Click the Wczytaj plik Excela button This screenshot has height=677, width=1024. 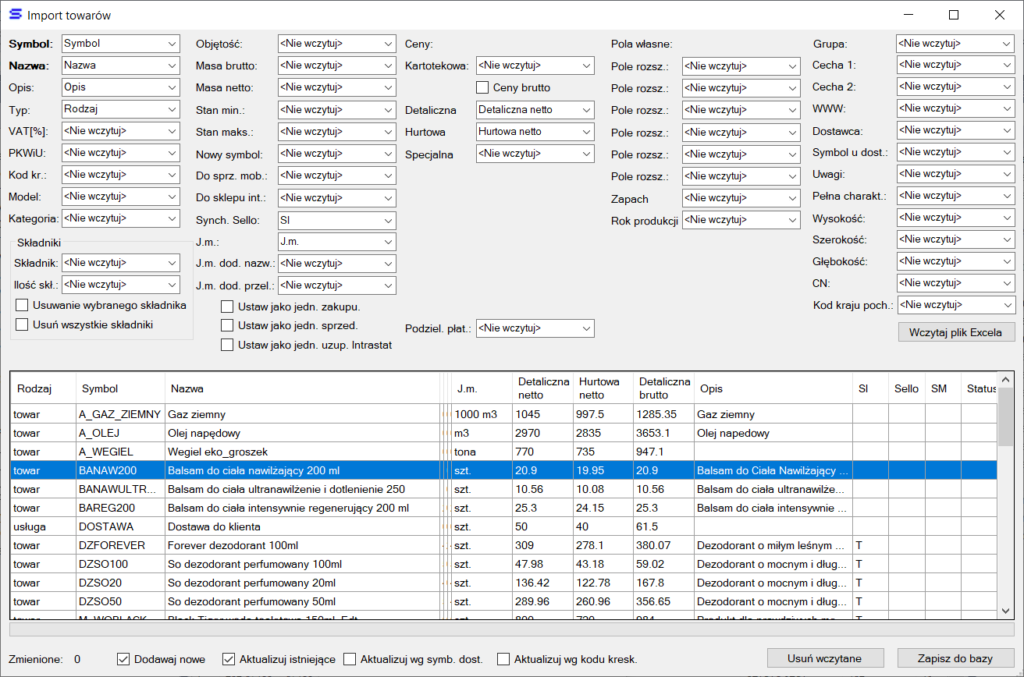(x=957, y=332)
